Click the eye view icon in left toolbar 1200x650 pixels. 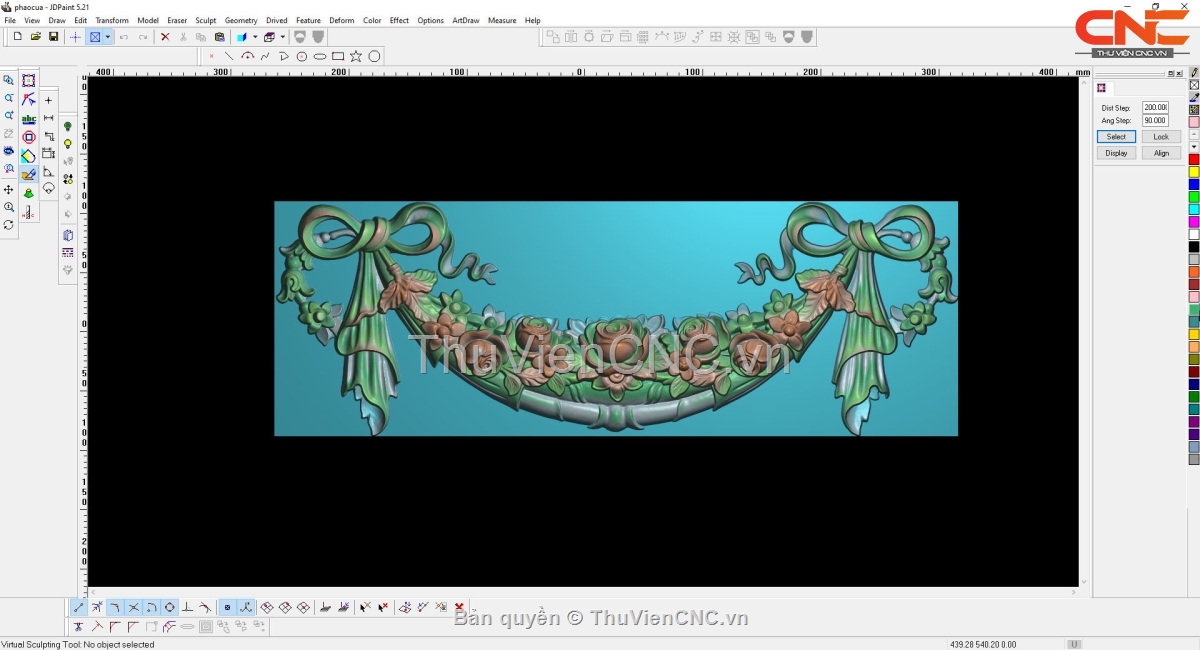9,151
